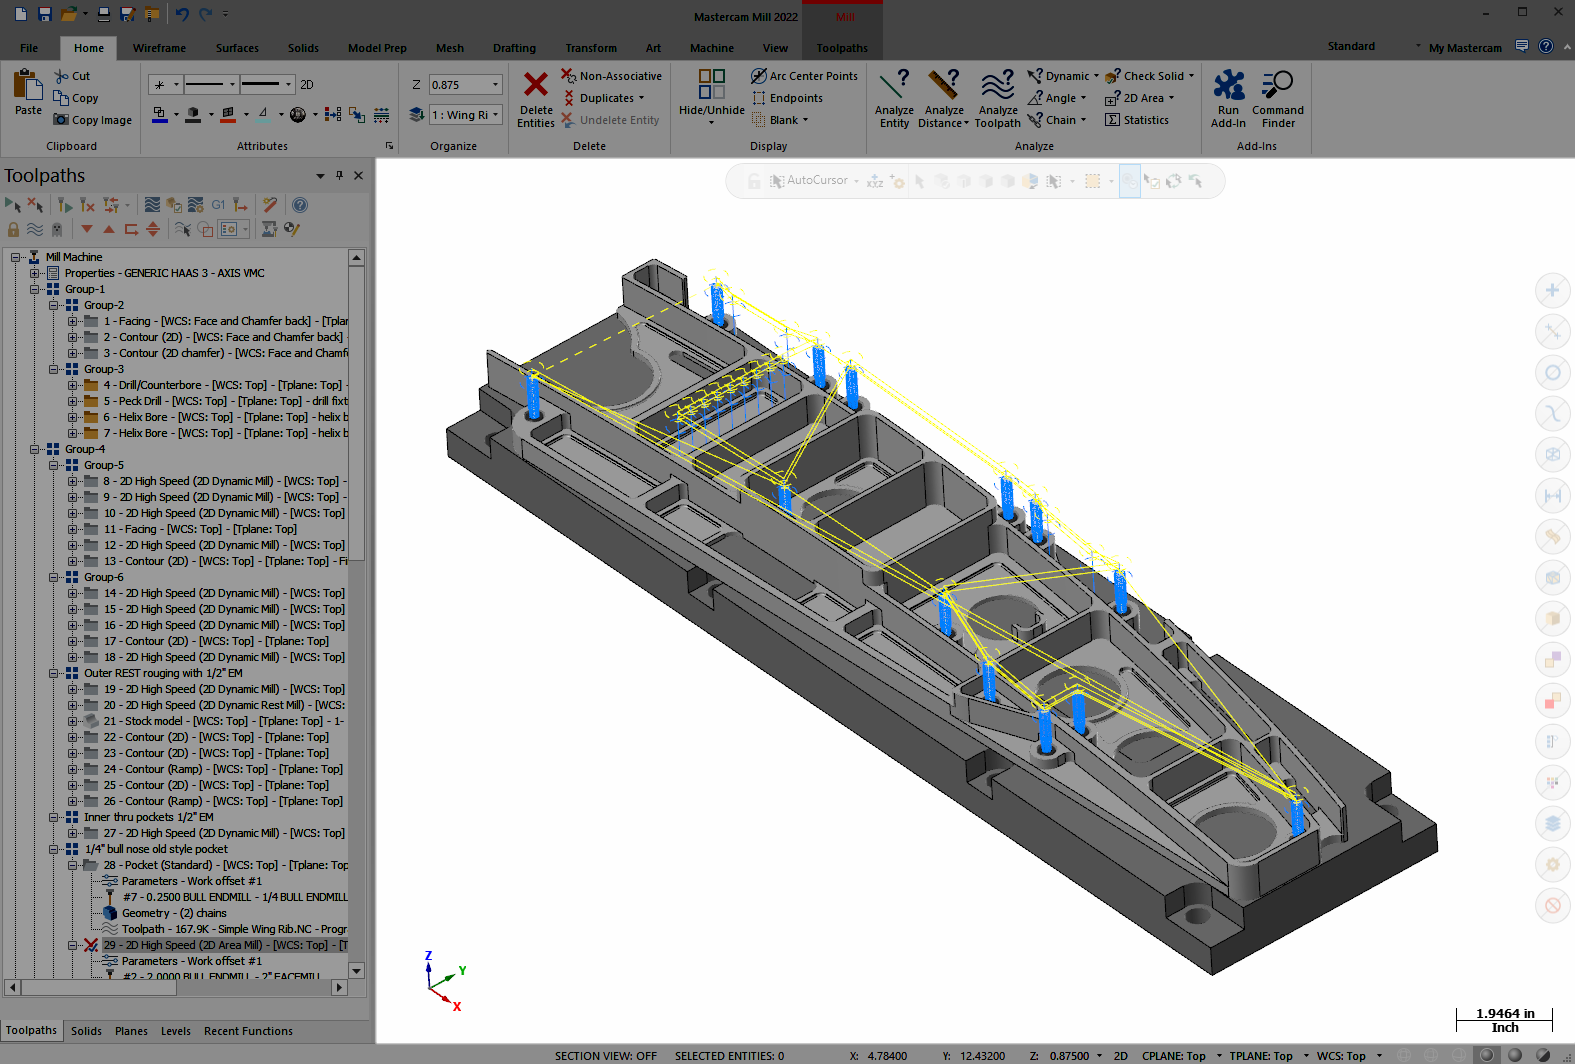Switch to the Levels manager tab

point(175,1031)
